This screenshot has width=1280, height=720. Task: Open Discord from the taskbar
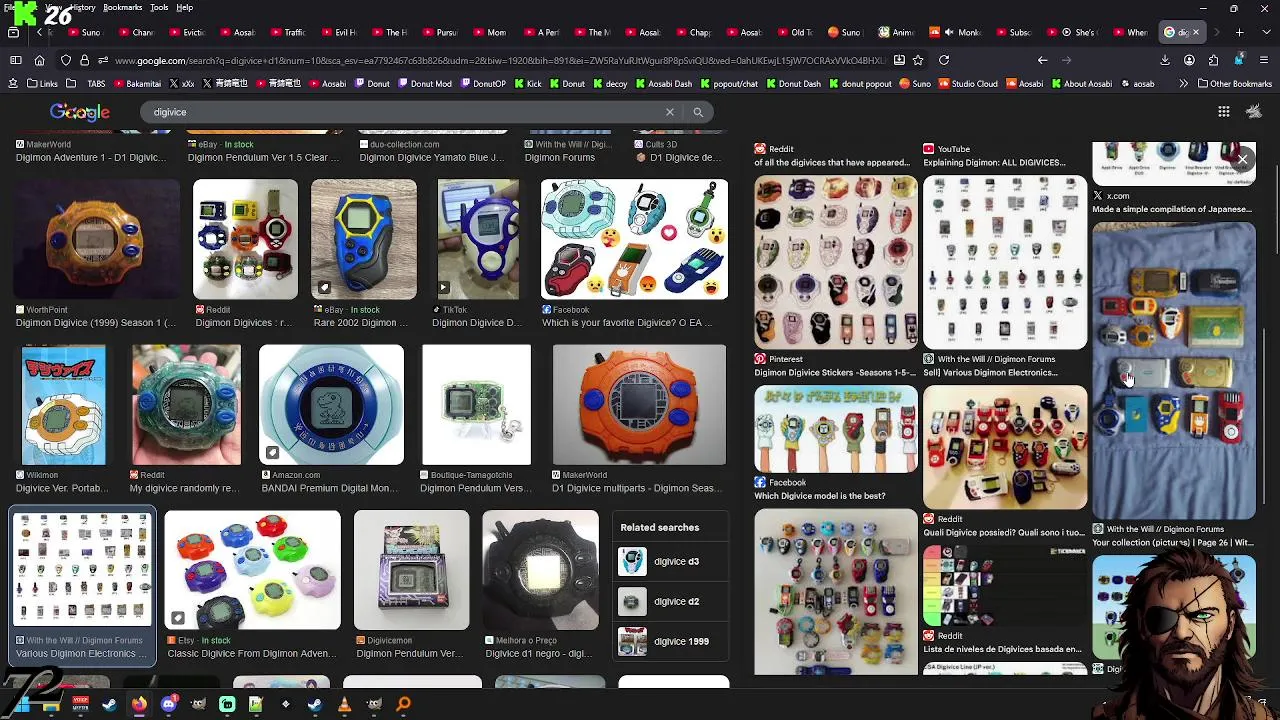[168, 705]
